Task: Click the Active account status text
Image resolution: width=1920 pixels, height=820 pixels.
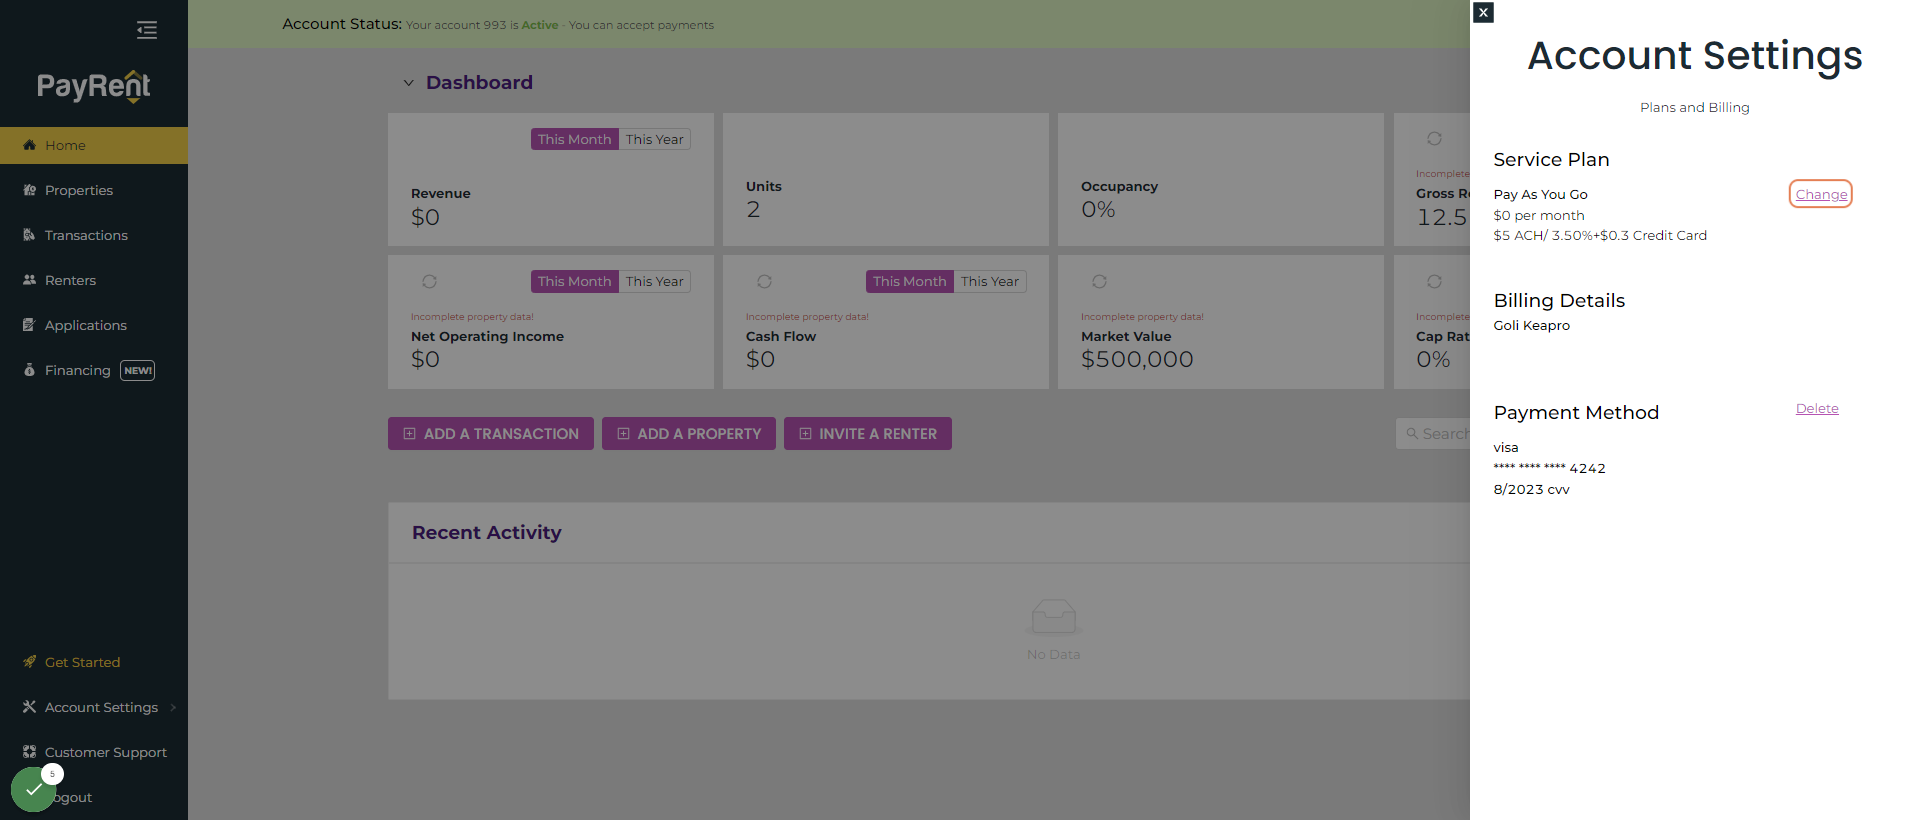Action: click(x=540, y=25)
